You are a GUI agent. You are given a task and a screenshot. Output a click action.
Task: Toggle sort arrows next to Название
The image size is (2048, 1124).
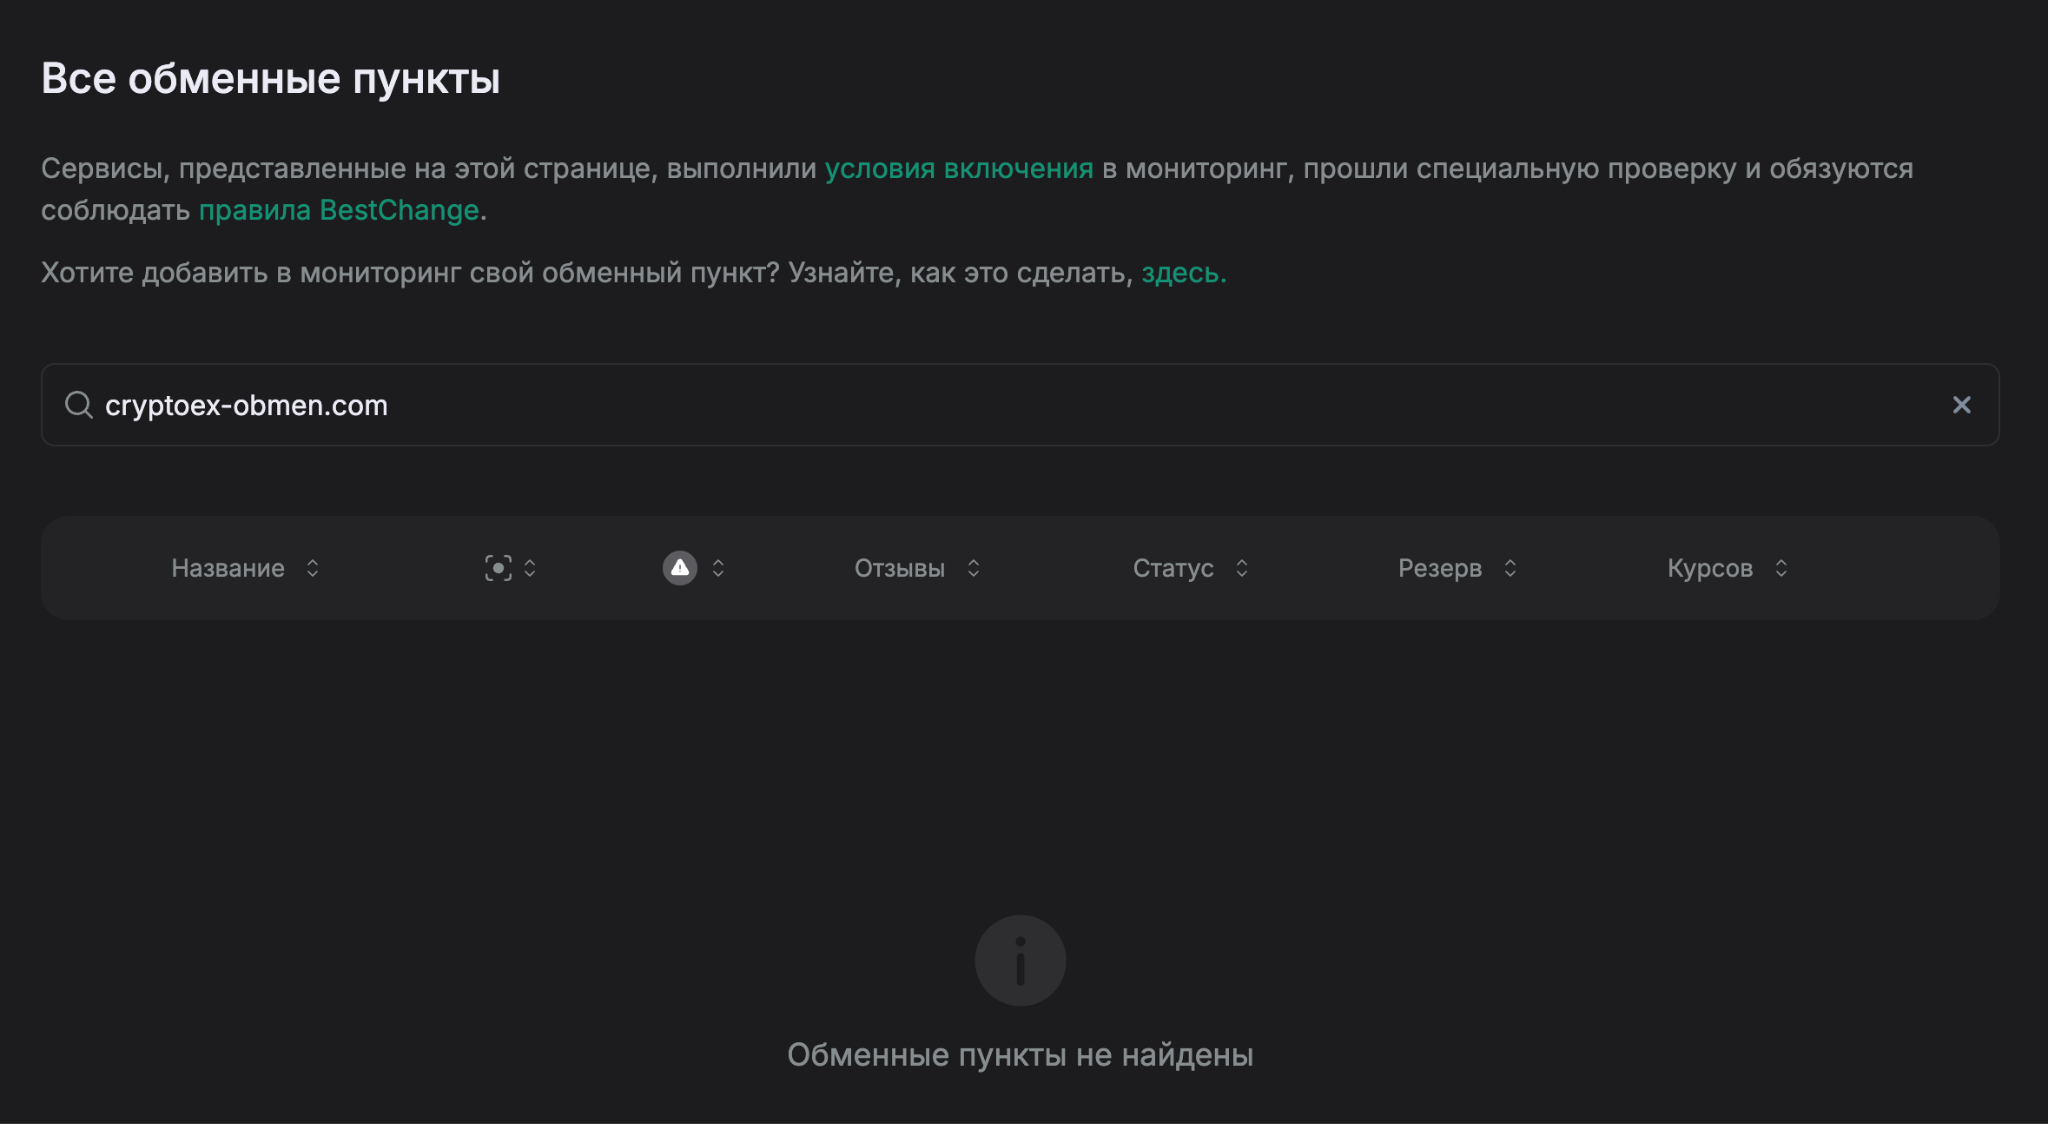tap(312, 568)
